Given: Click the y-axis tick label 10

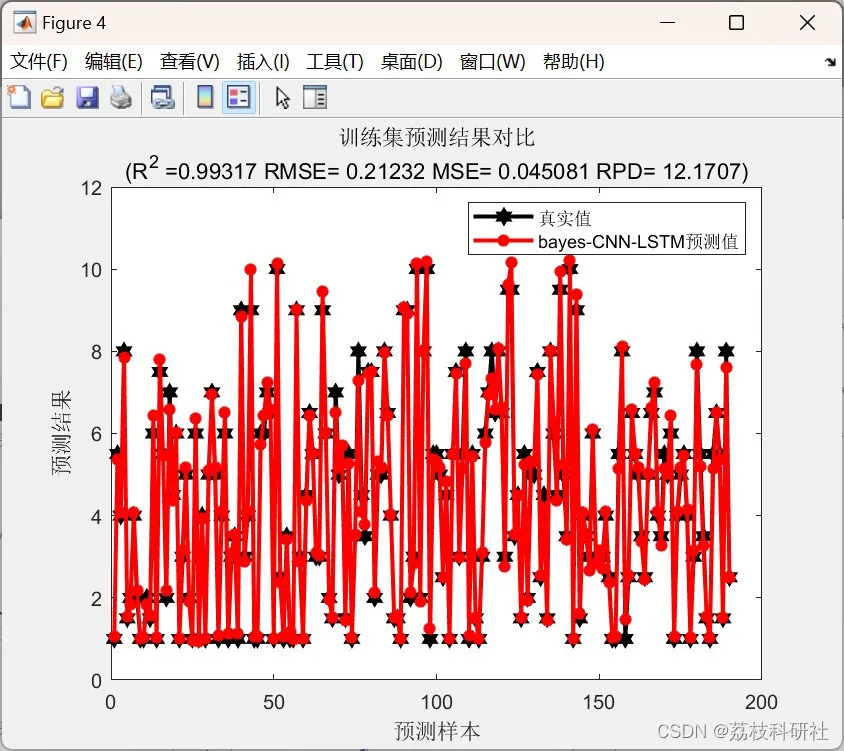Looking at the screenshot, I should click(92, 270).
